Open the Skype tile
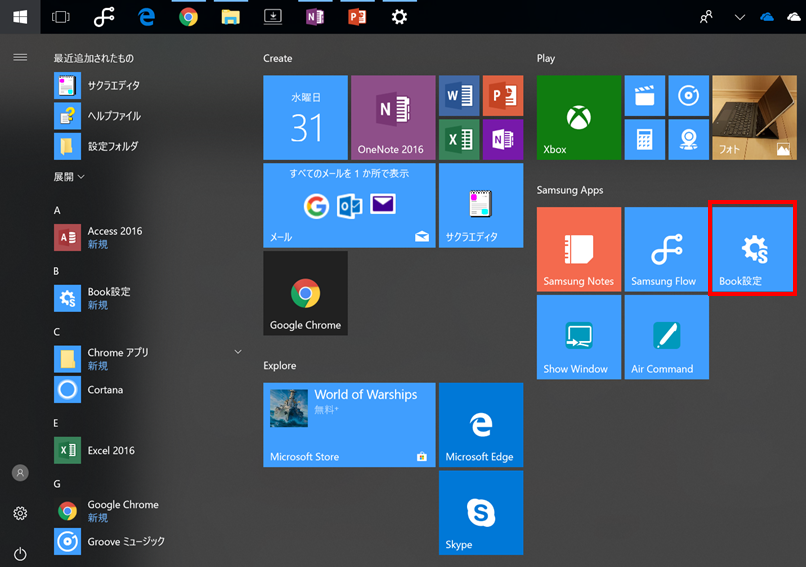The width and height of the screenshot is (806, 567). coord(481,513)
